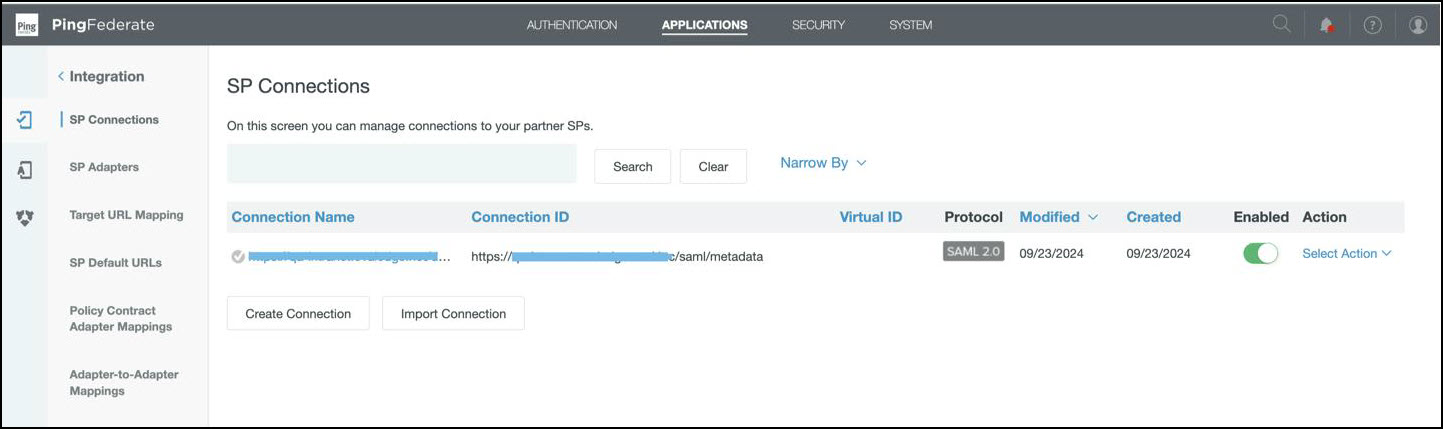Open the search magnifier icon in header
Screen dimensions: 1443x429
pyautogui.click(x=1281, y=25)
